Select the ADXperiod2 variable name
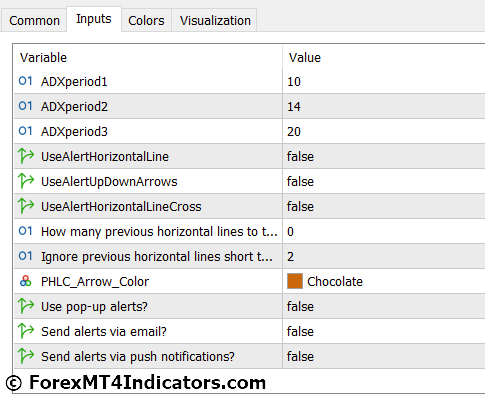485x395 pixels. pyautogui.click(x=74, y=107)
